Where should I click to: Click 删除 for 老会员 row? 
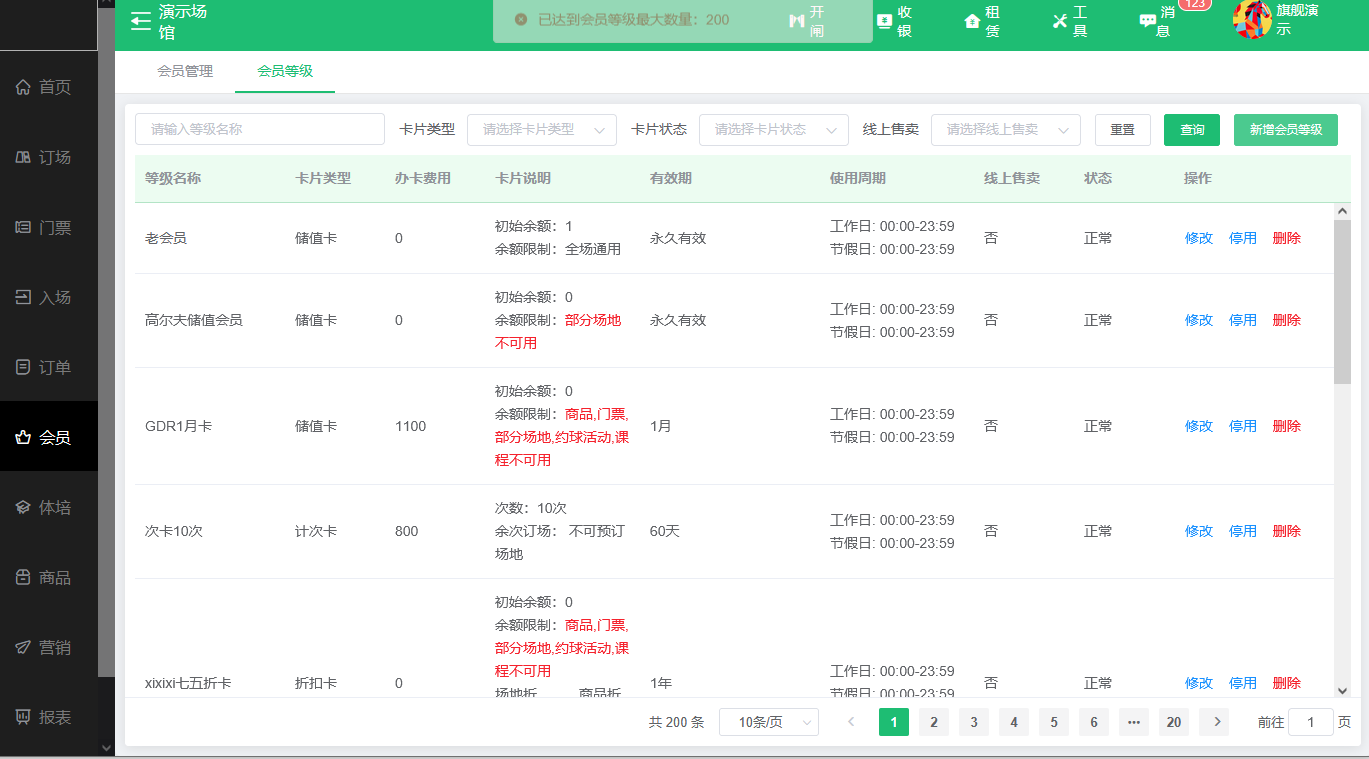(1287, 238)
